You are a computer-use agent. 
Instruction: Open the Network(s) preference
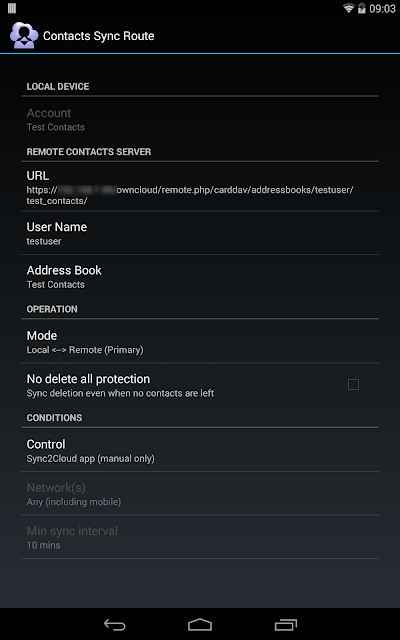click(x=200, y=493)
